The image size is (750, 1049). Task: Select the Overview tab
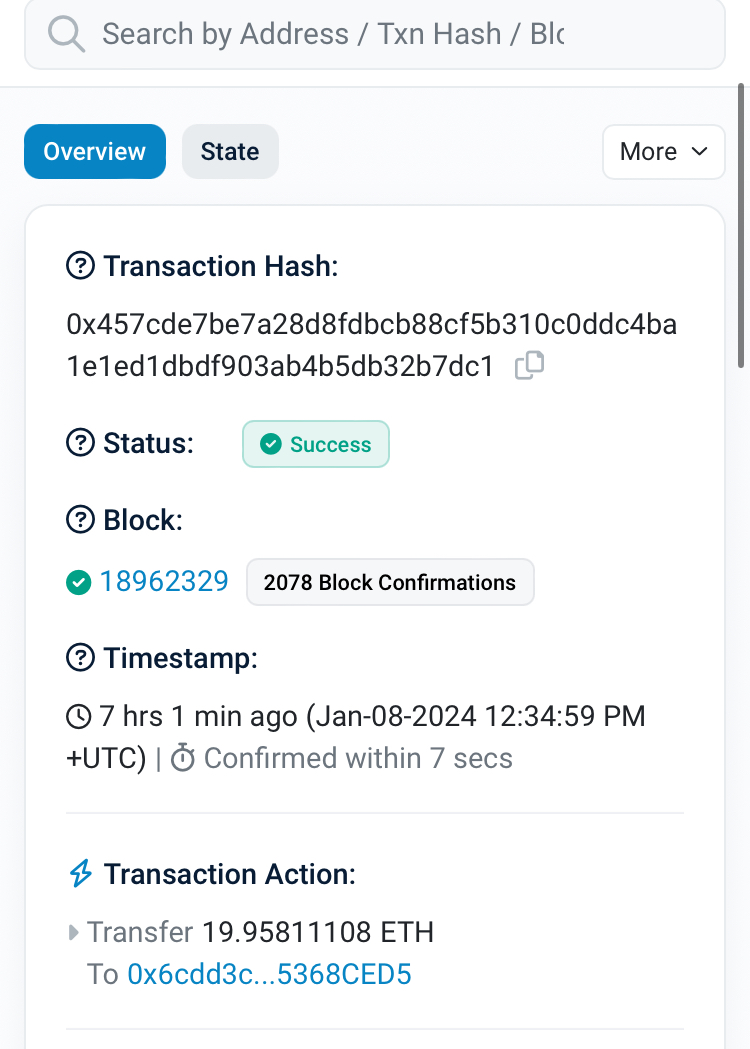click(x=95, y=152)
